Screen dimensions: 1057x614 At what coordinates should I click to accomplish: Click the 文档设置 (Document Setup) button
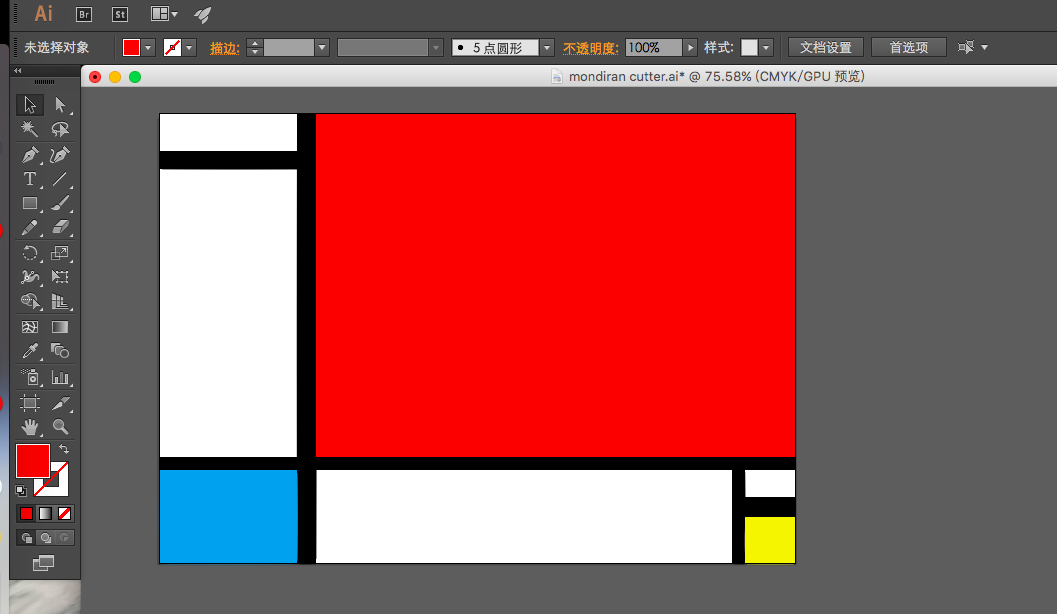pyautogui.click(x=826, y=47)
